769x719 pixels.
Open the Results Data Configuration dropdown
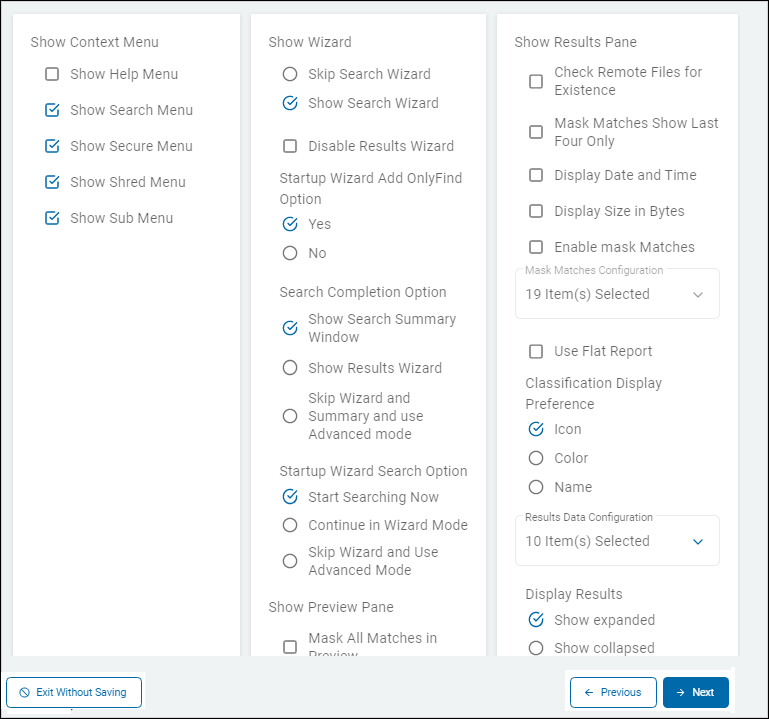click(x=617, y=541)
